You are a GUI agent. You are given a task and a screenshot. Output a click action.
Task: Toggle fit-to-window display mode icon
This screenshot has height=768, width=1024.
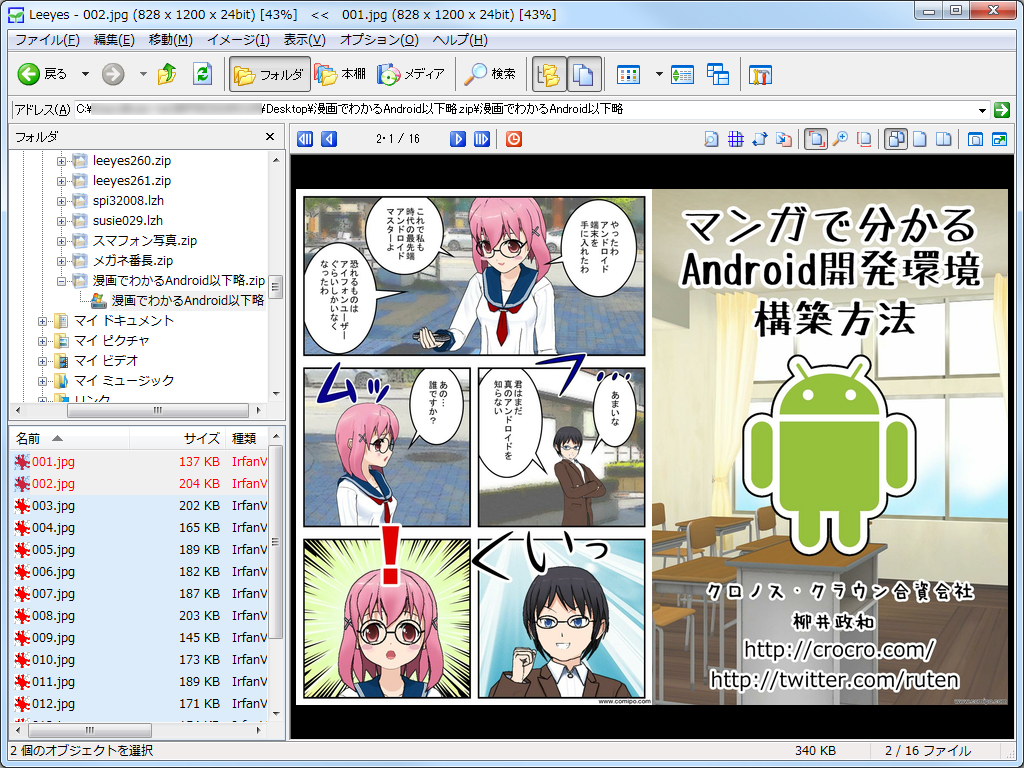tap(815, 139)
